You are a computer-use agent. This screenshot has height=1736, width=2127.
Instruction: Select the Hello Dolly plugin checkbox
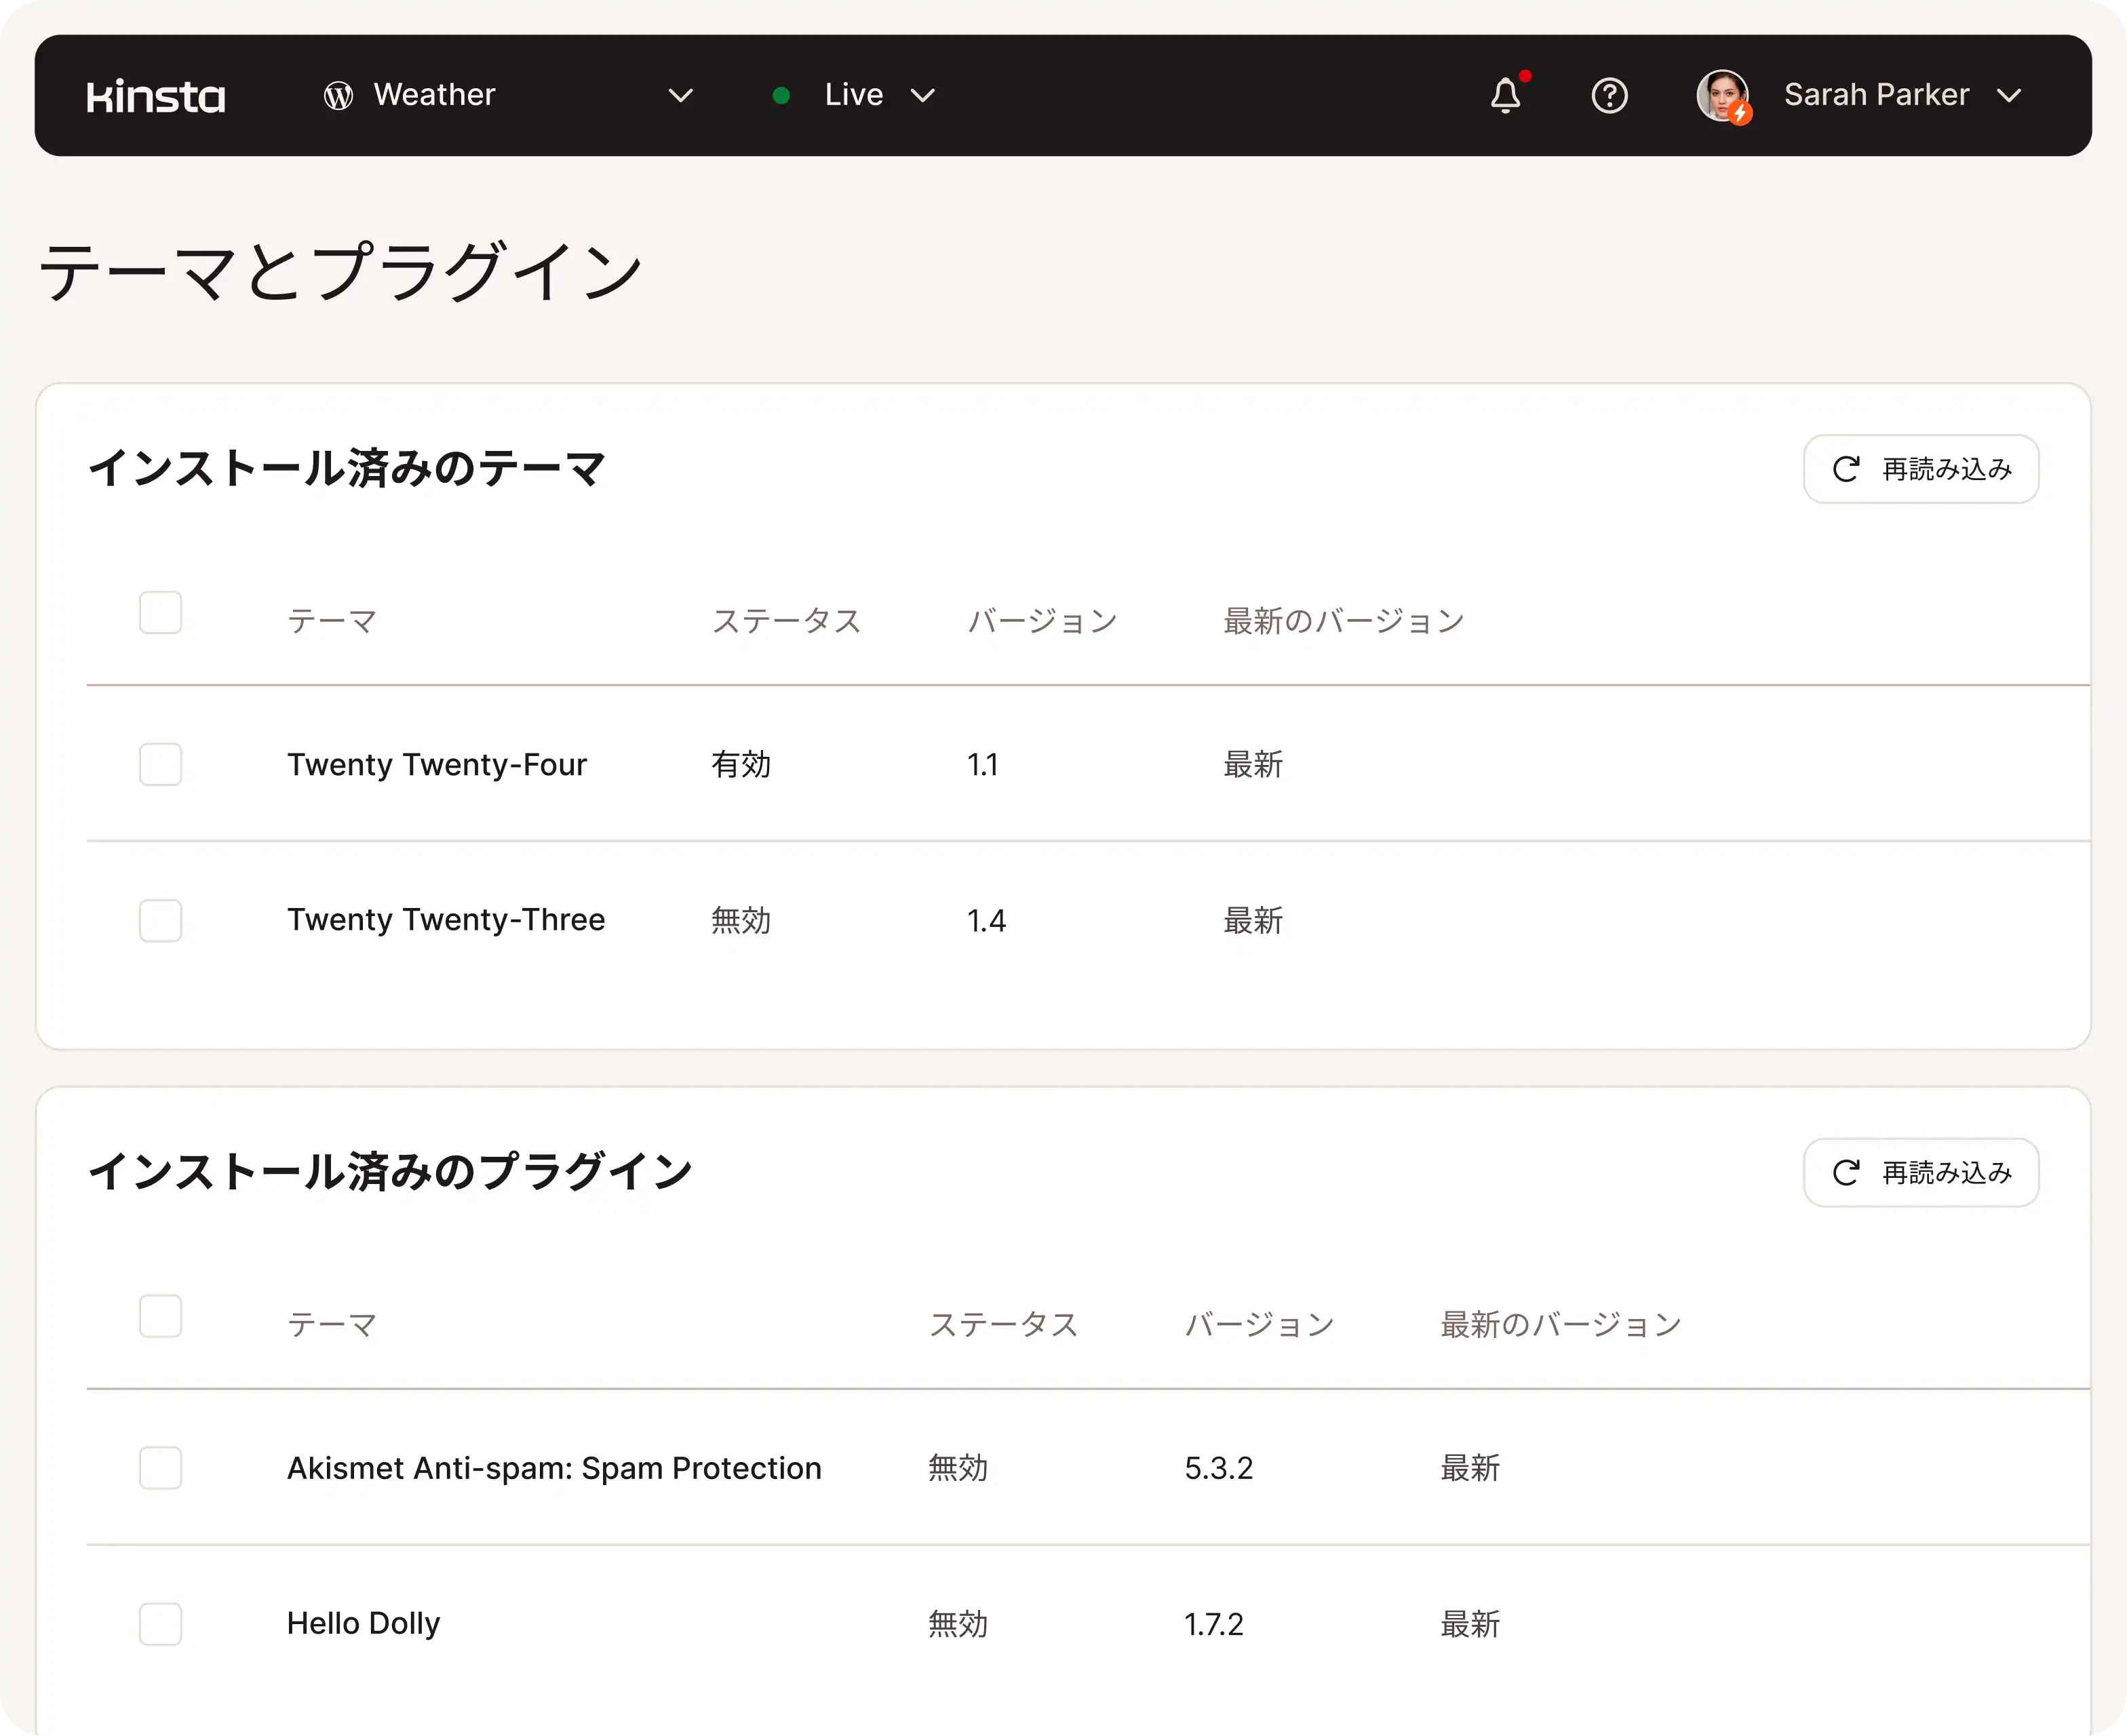click(161, 1623)
